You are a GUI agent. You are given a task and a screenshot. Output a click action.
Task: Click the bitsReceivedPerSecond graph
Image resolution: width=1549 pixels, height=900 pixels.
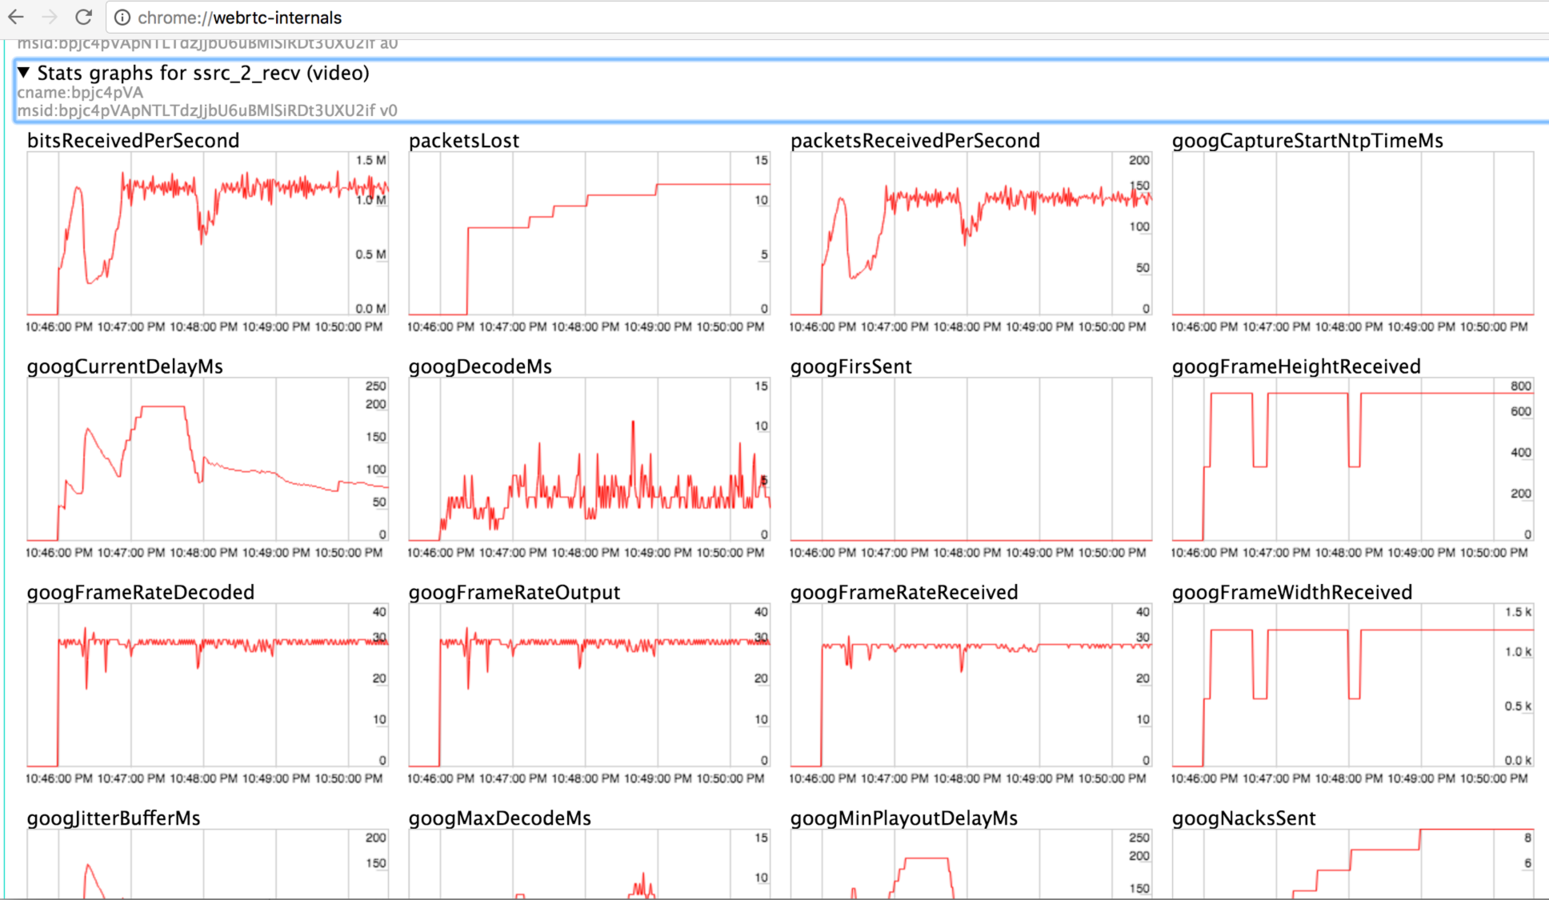click(207, 233)
